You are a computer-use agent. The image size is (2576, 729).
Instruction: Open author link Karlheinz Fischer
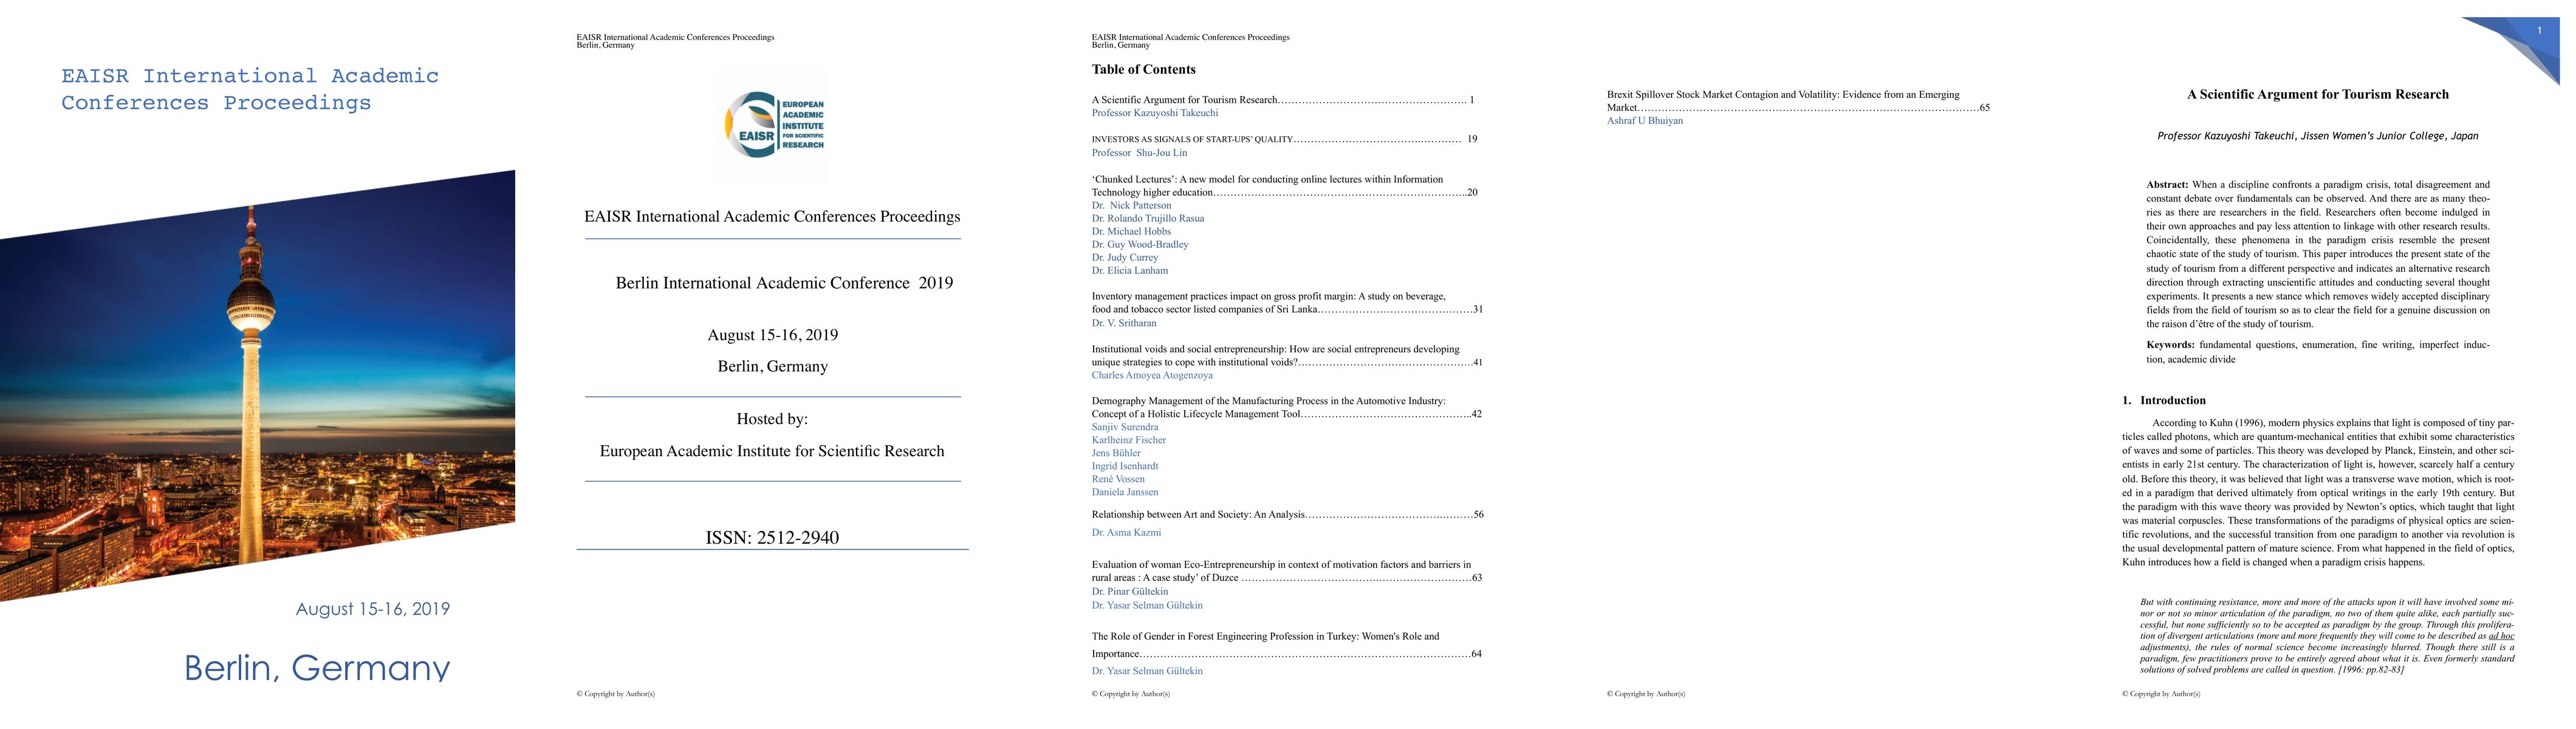(x=1129, y=440)
